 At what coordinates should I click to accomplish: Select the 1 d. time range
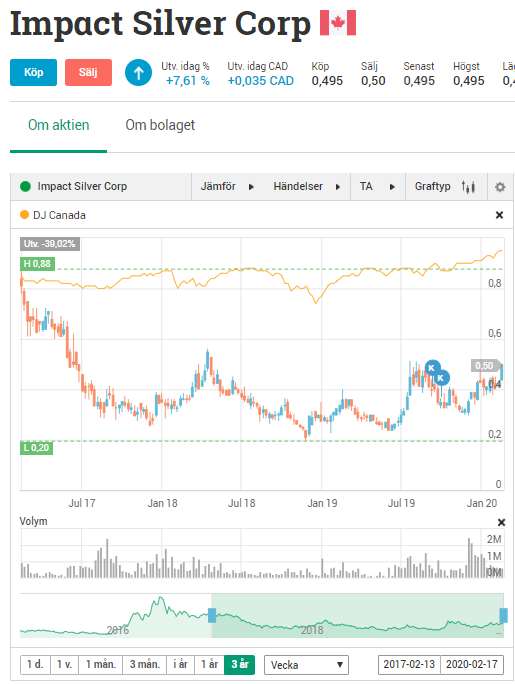click(35, 665)
